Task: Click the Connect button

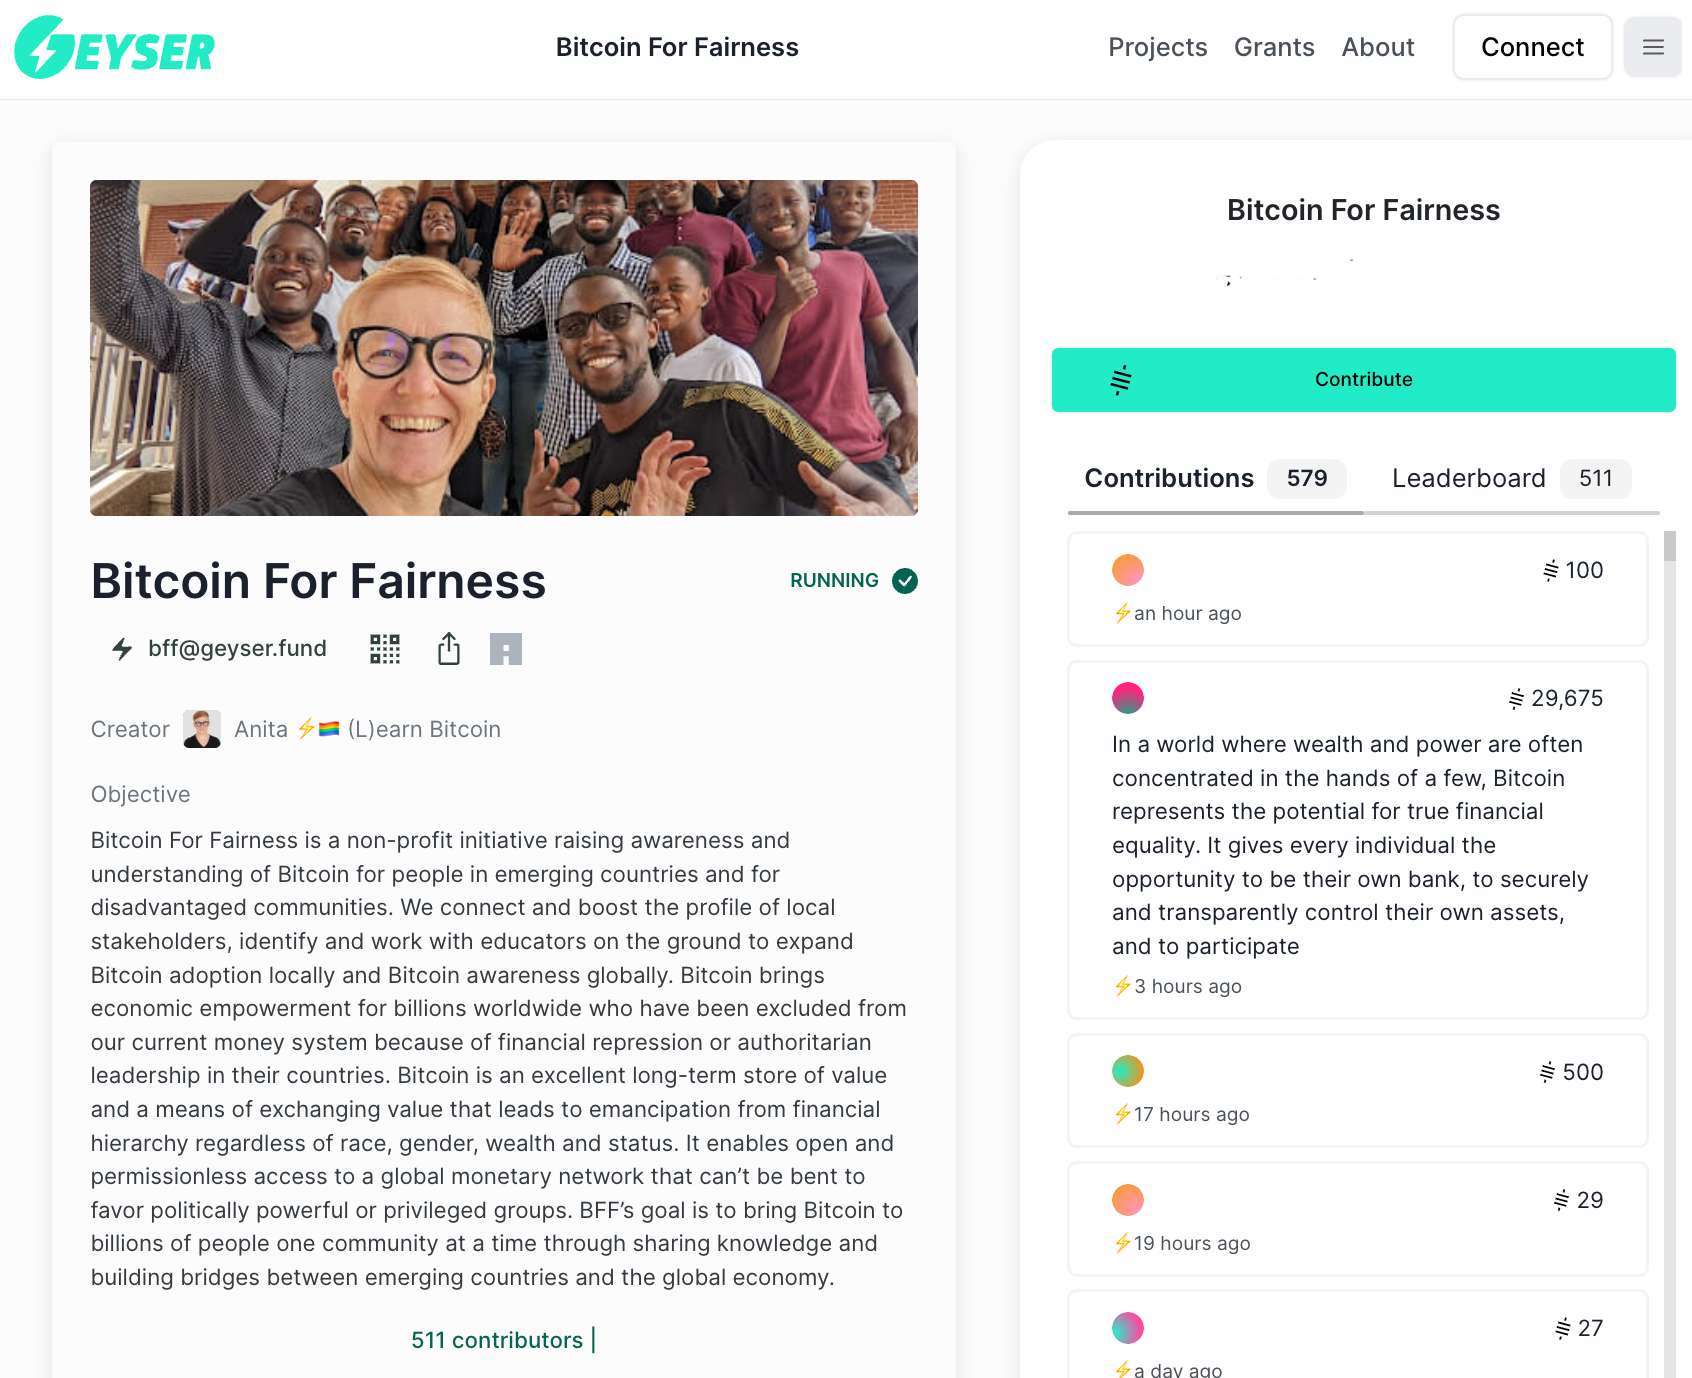Action: tap(1532, 47)
